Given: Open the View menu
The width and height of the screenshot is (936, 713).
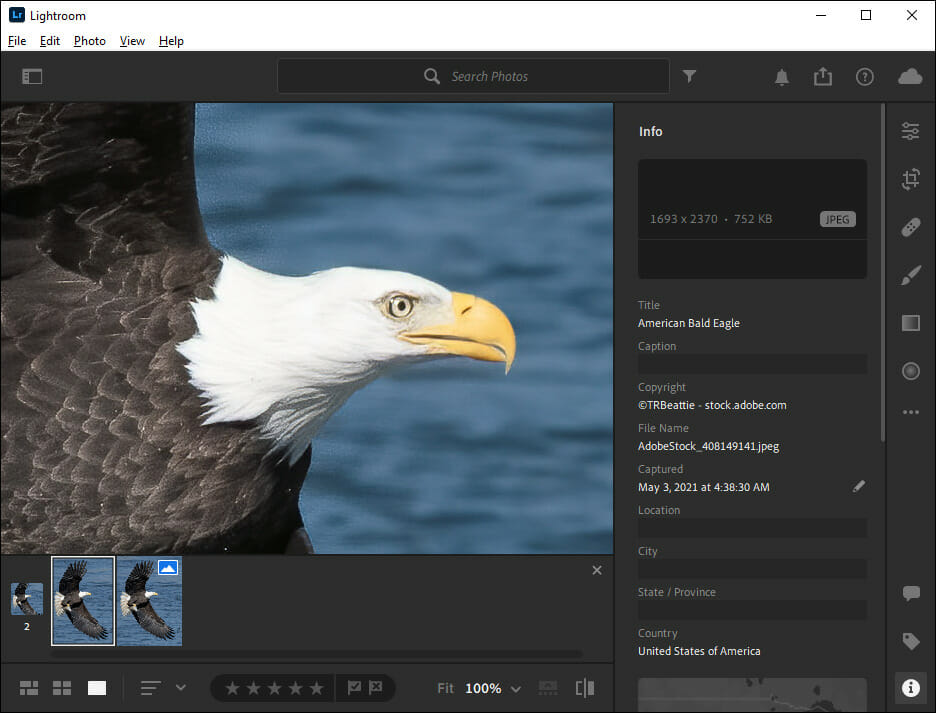Looking at the screenshot, I should coord(131,41).
